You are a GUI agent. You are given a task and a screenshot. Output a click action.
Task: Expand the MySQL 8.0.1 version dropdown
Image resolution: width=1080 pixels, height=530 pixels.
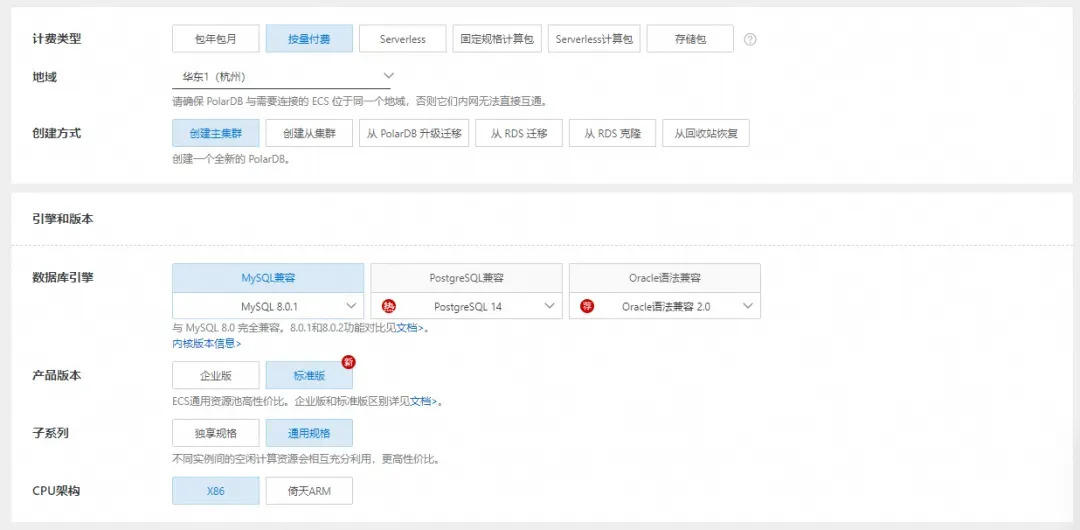(x=268, y=306)
